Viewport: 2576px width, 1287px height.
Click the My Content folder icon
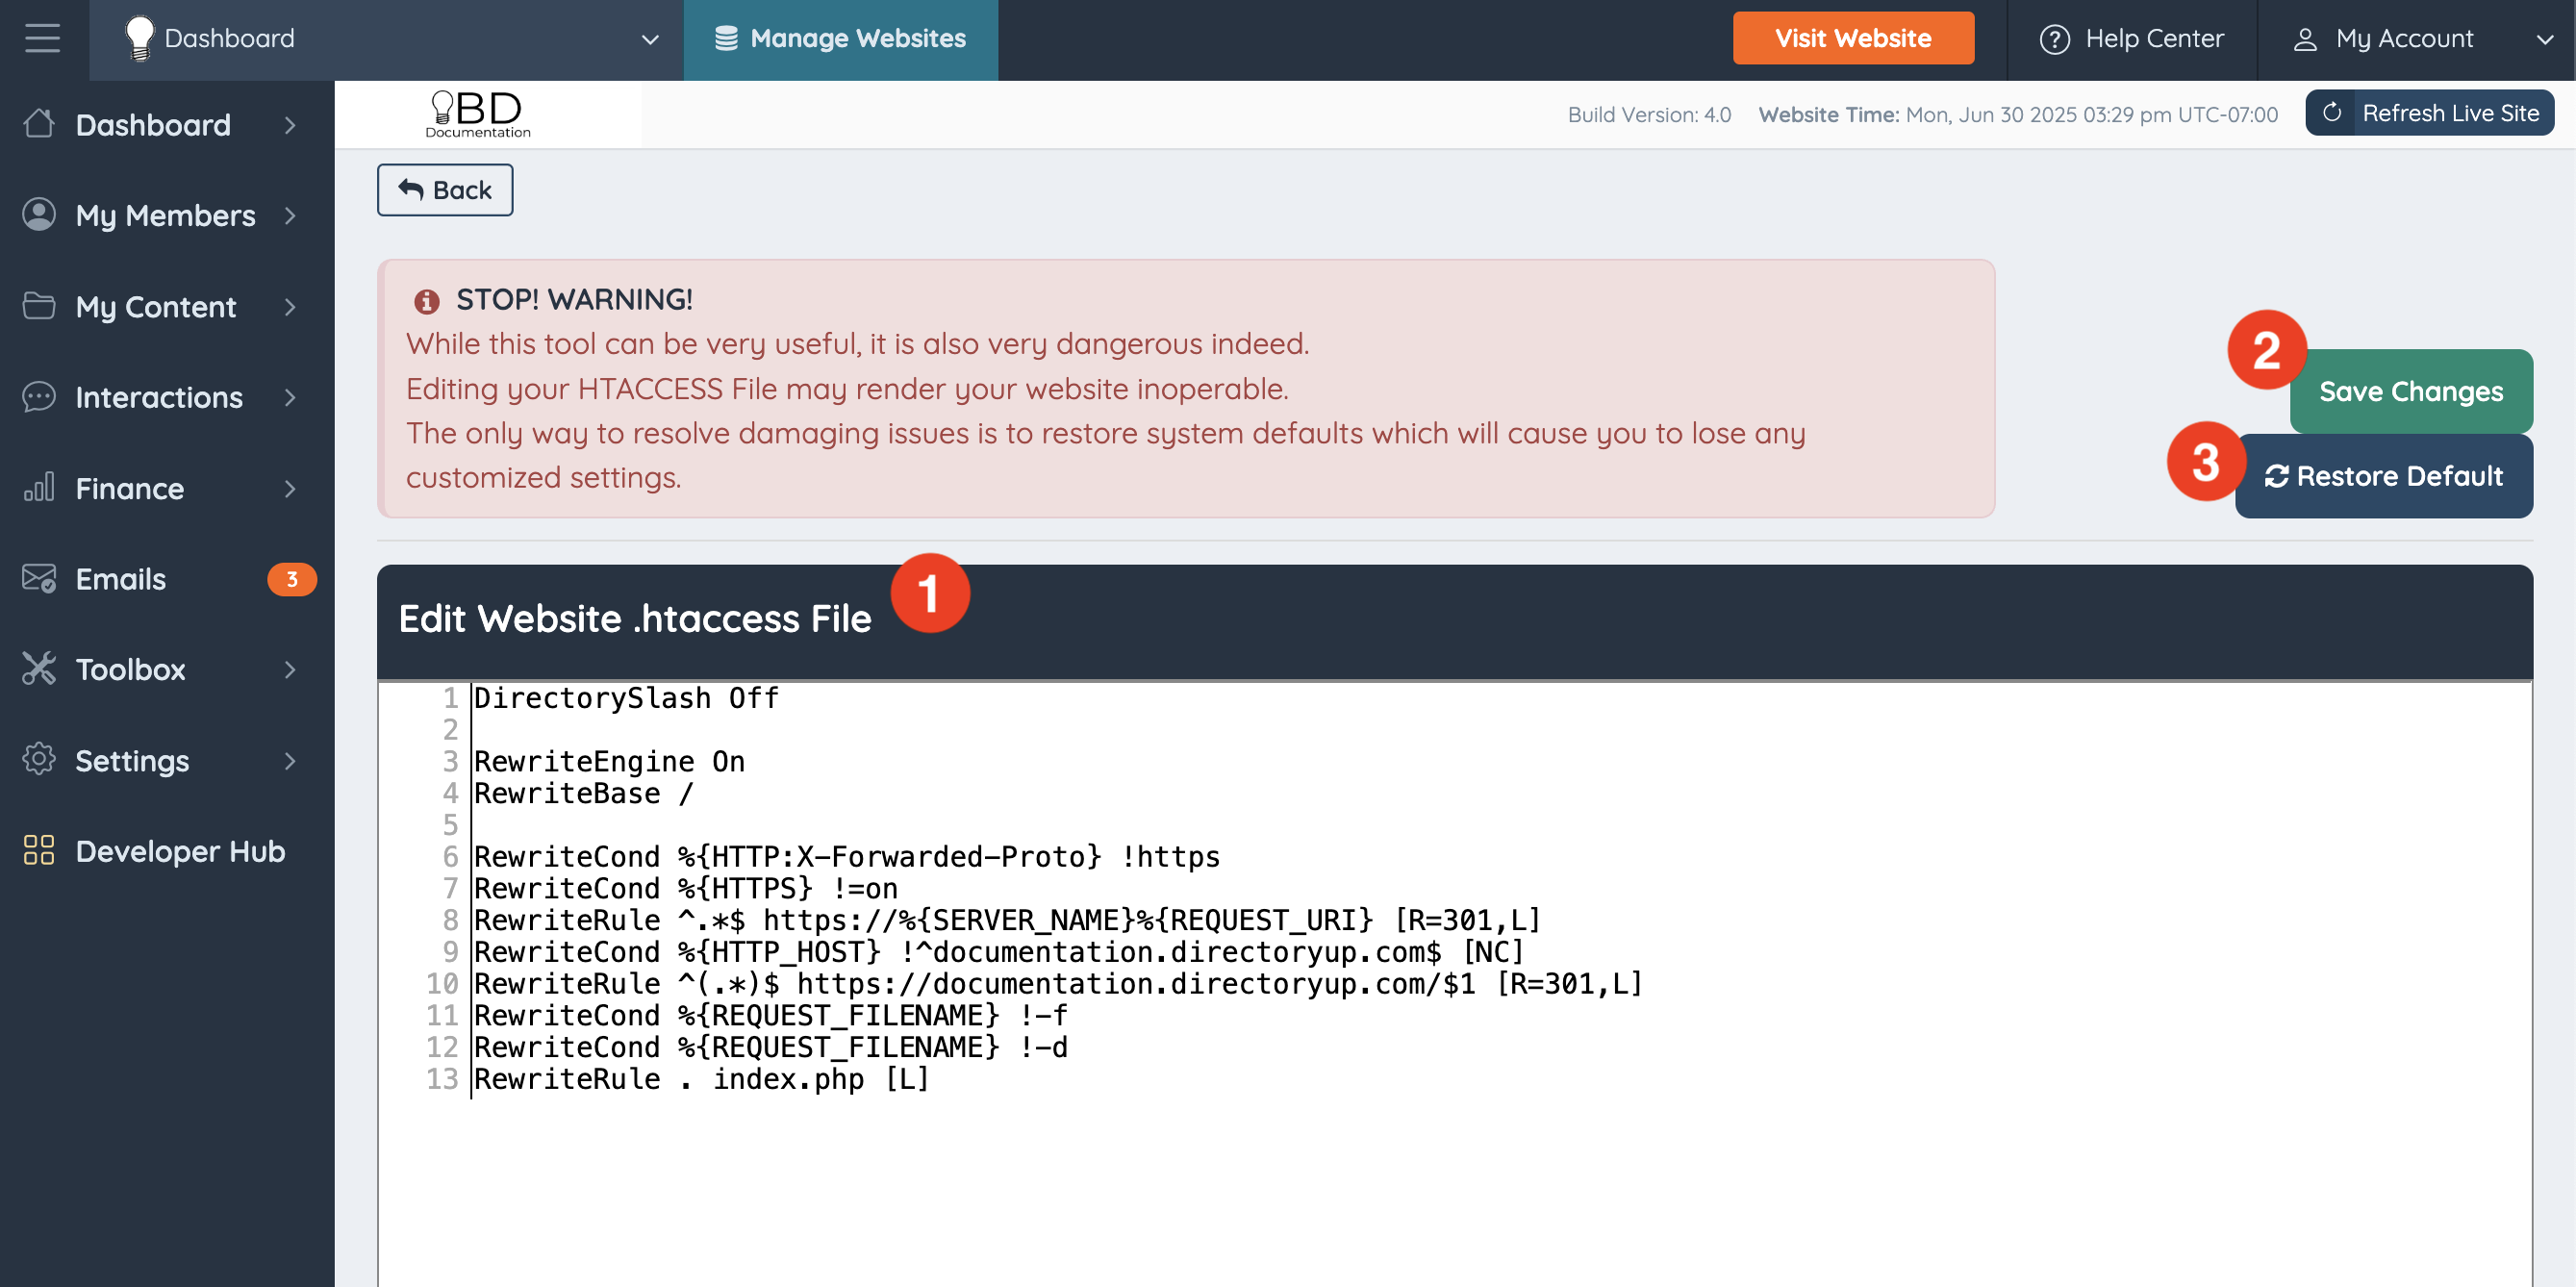point(39,306)
